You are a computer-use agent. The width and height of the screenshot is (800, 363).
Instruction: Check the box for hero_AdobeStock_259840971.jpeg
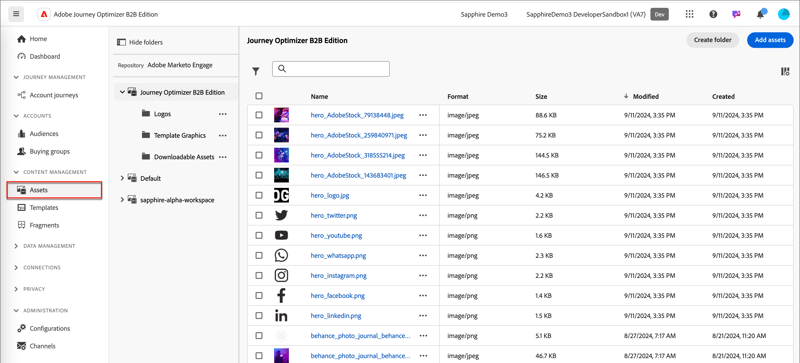click(x=259, y=135)
